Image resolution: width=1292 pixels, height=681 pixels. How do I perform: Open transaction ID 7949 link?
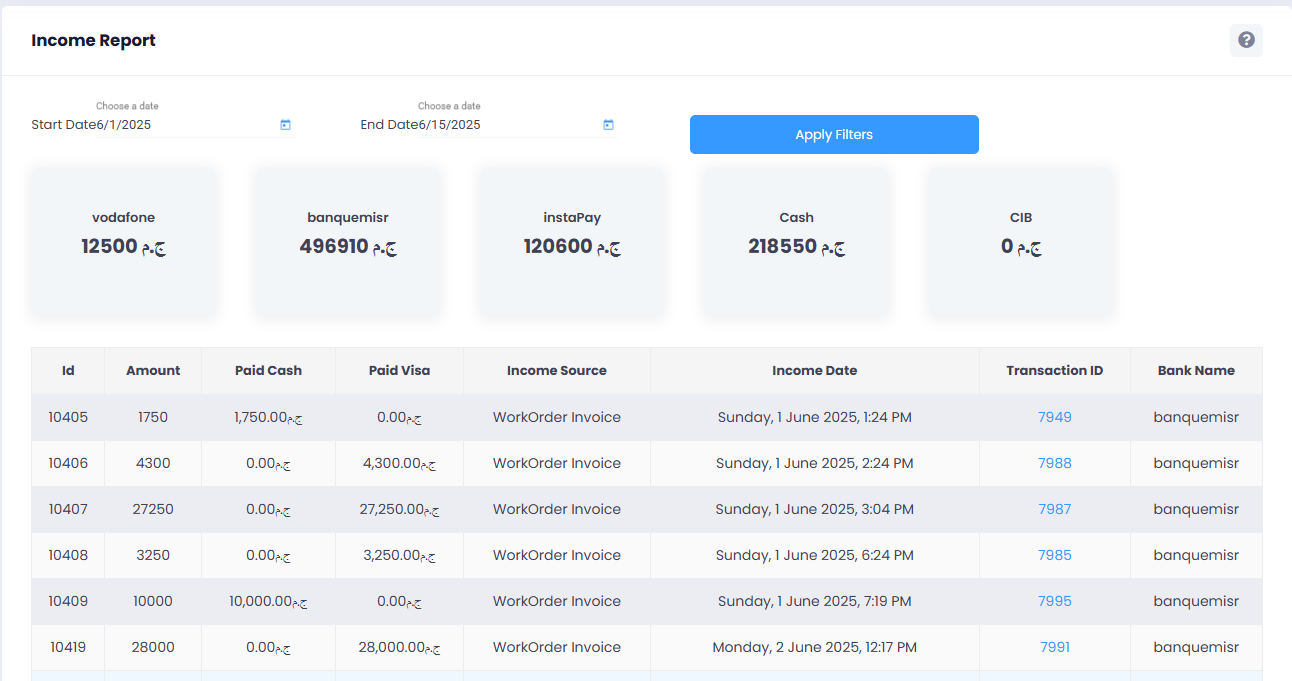[x=1054, y=417]
